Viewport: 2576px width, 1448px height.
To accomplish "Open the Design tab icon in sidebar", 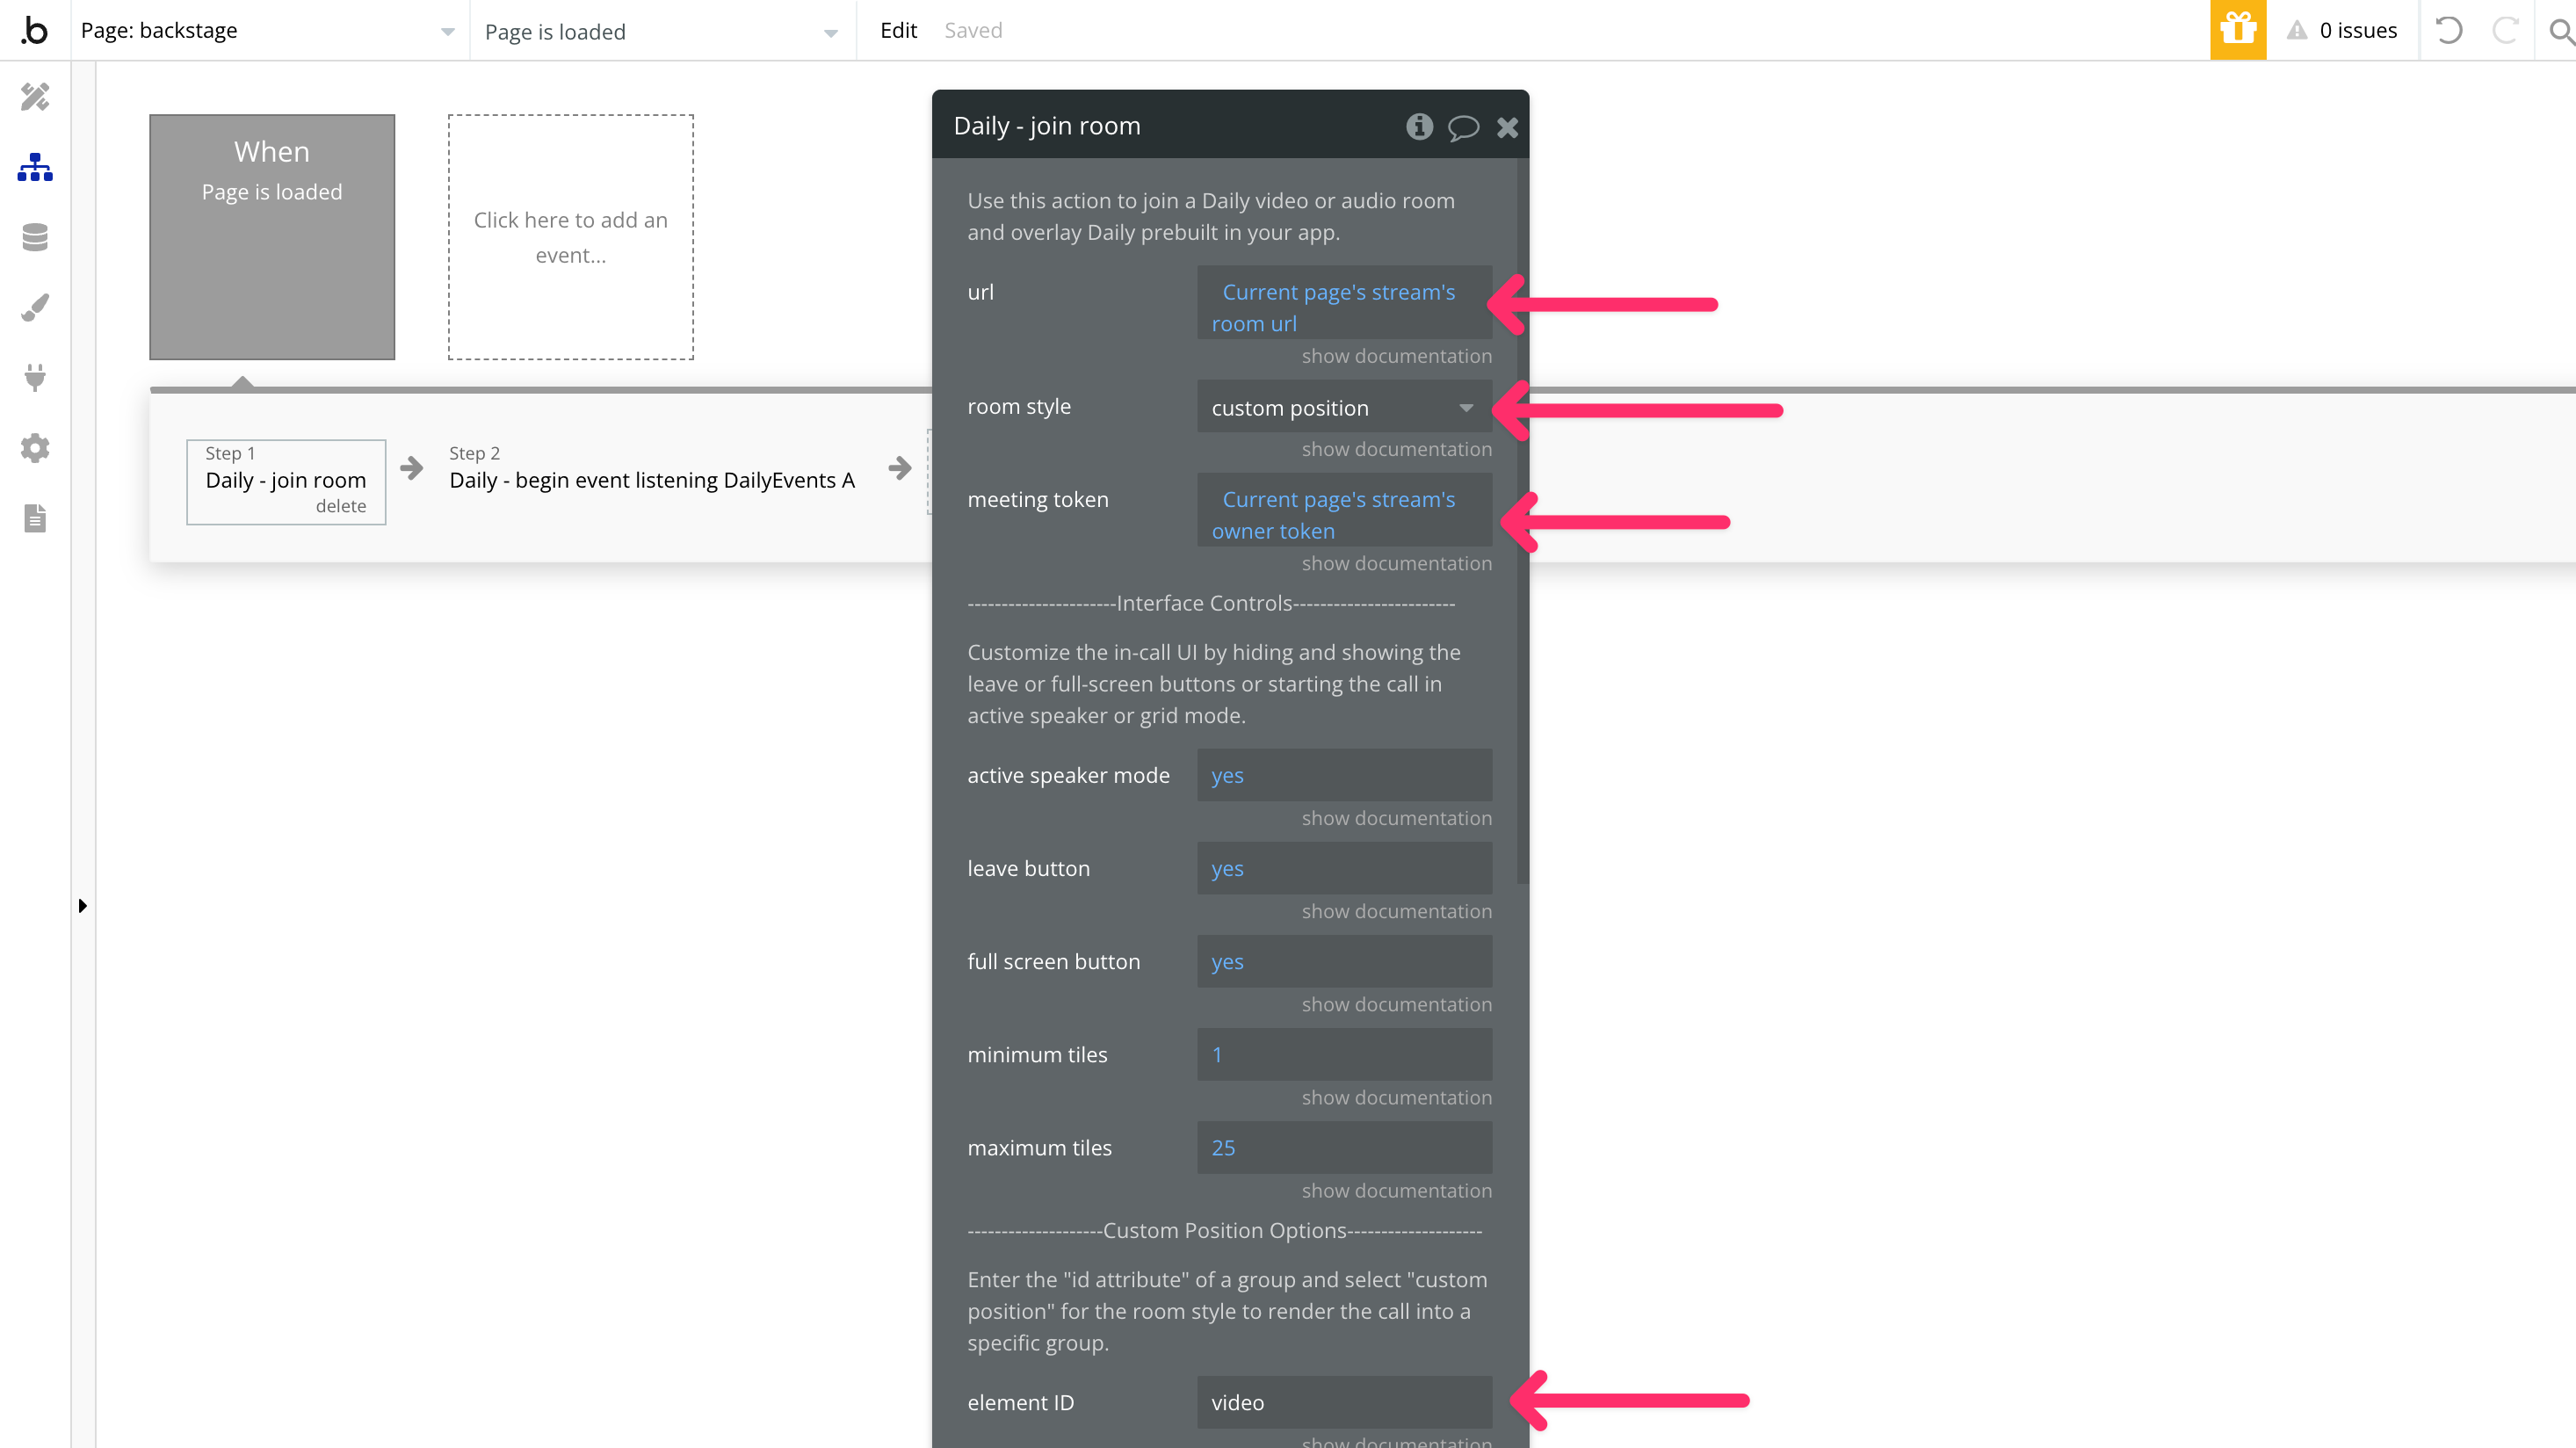I will pos(35,97).
